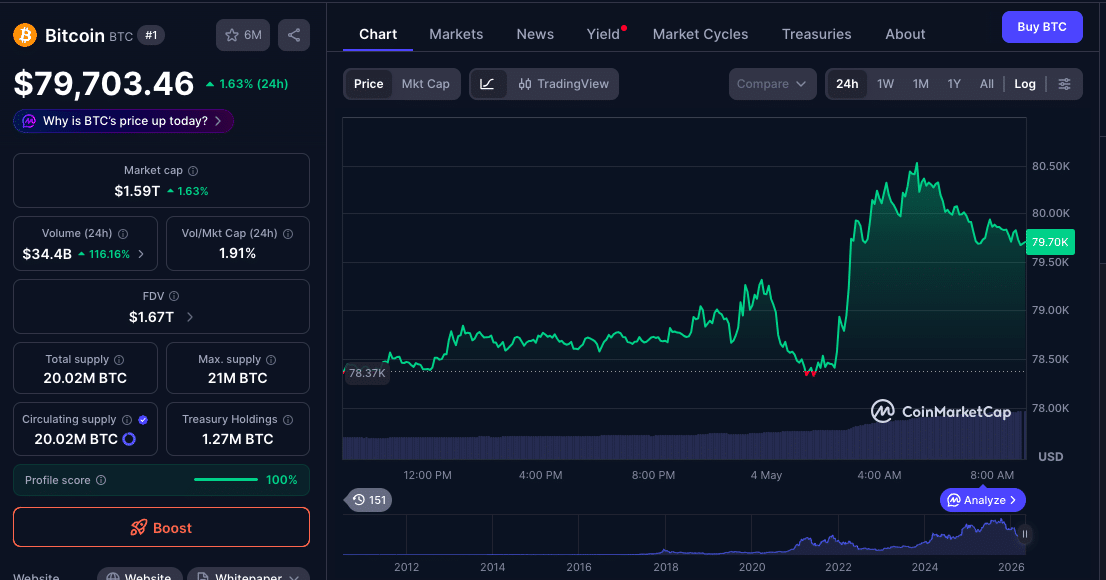Click the Total supply info icon
The width and height of the screenshot is (1106, 580).
(x=119, y=360)
